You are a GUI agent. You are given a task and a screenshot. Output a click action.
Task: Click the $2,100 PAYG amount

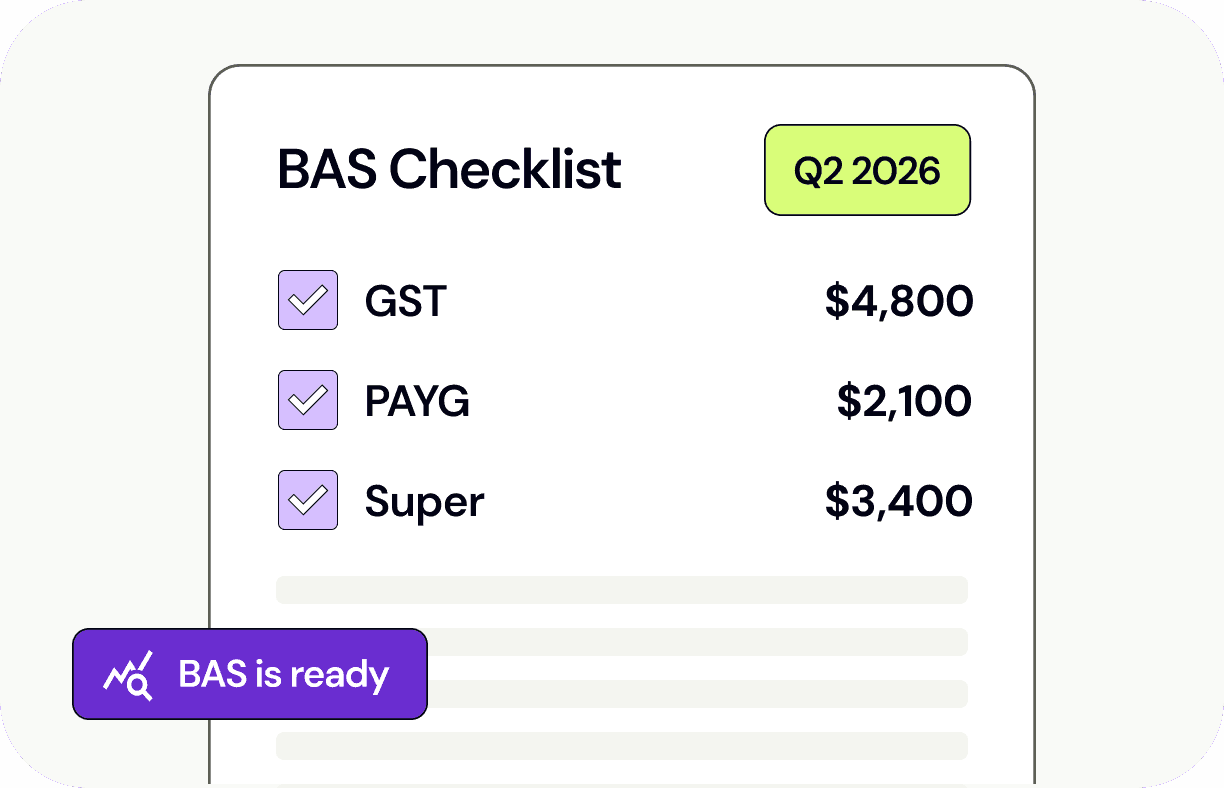pos(904,401)
